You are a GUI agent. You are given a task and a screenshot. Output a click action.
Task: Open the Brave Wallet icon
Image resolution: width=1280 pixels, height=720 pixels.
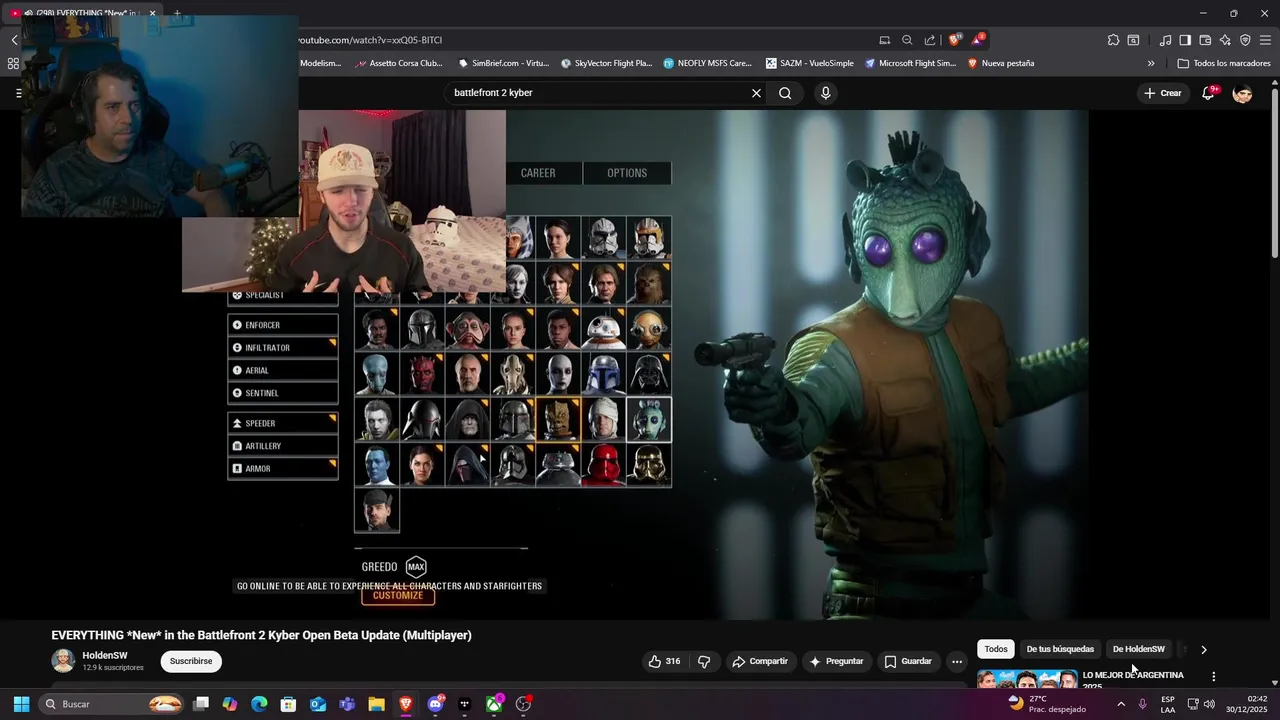[1205, 40]
